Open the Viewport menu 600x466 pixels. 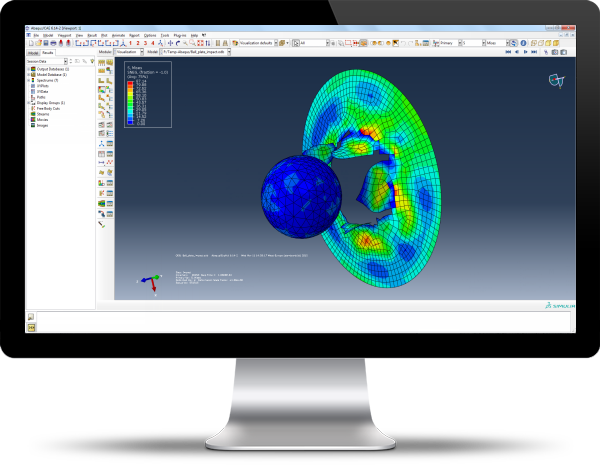(65, 36)
